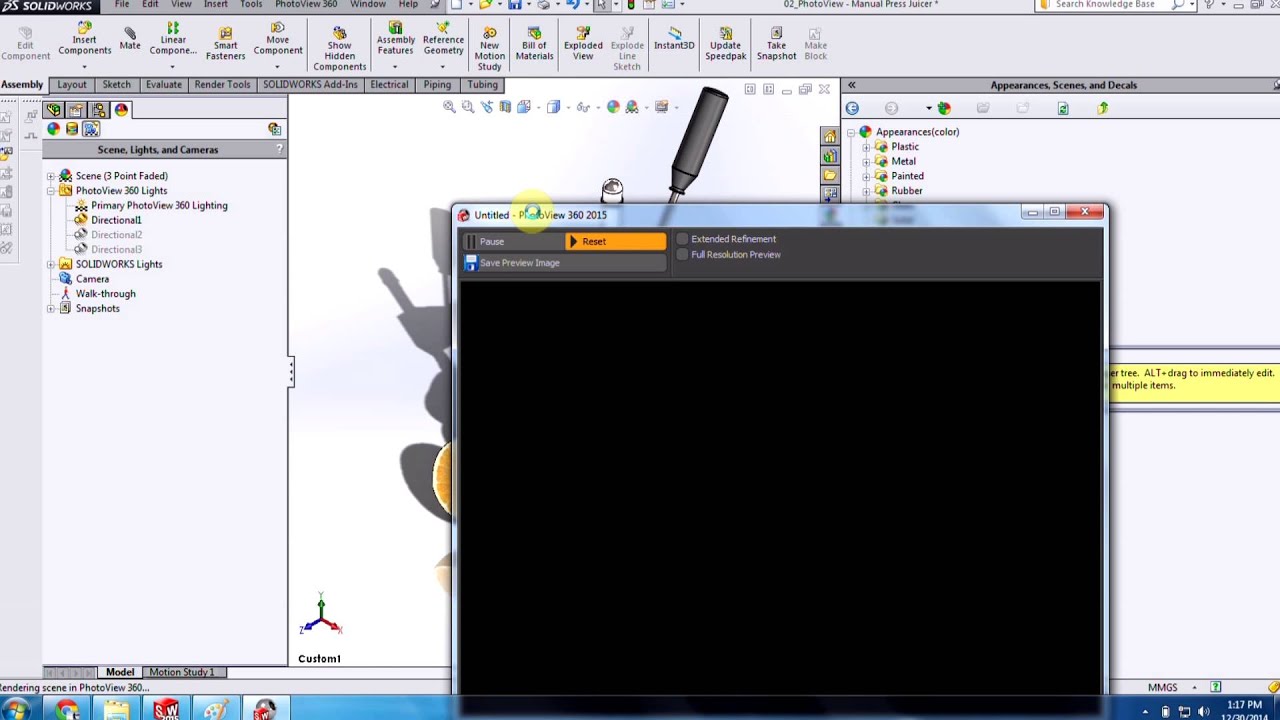Click Edit Appearance icon in view toolbar
This screenshot has height=720, width=1280.
613,107
